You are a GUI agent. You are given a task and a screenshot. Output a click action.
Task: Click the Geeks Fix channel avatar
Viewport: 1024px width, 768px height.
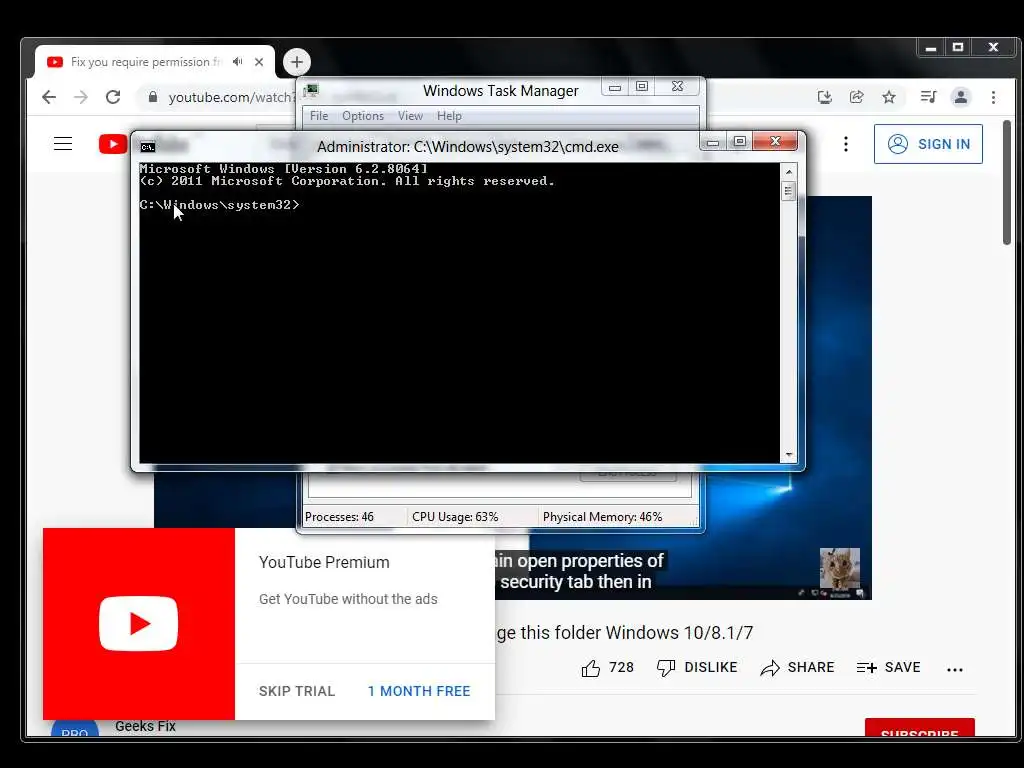coord(74,727)
